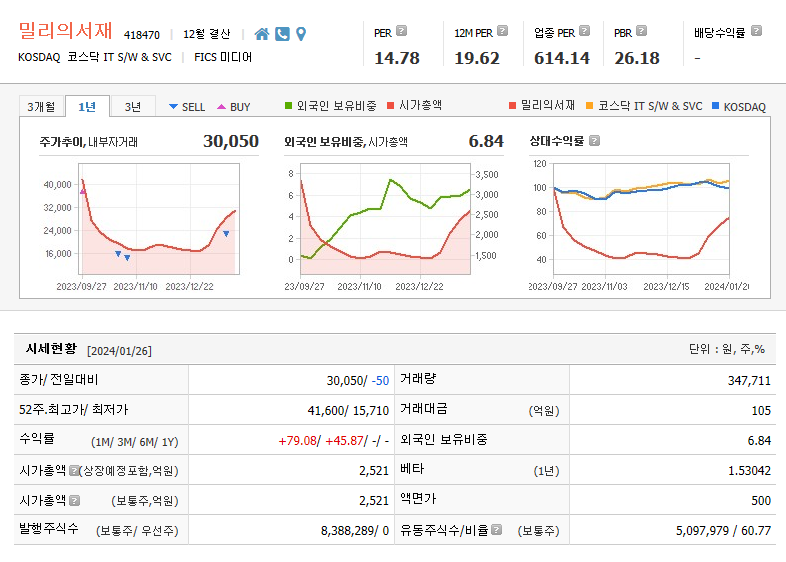Click the phone contact icon

pos(282,34)
